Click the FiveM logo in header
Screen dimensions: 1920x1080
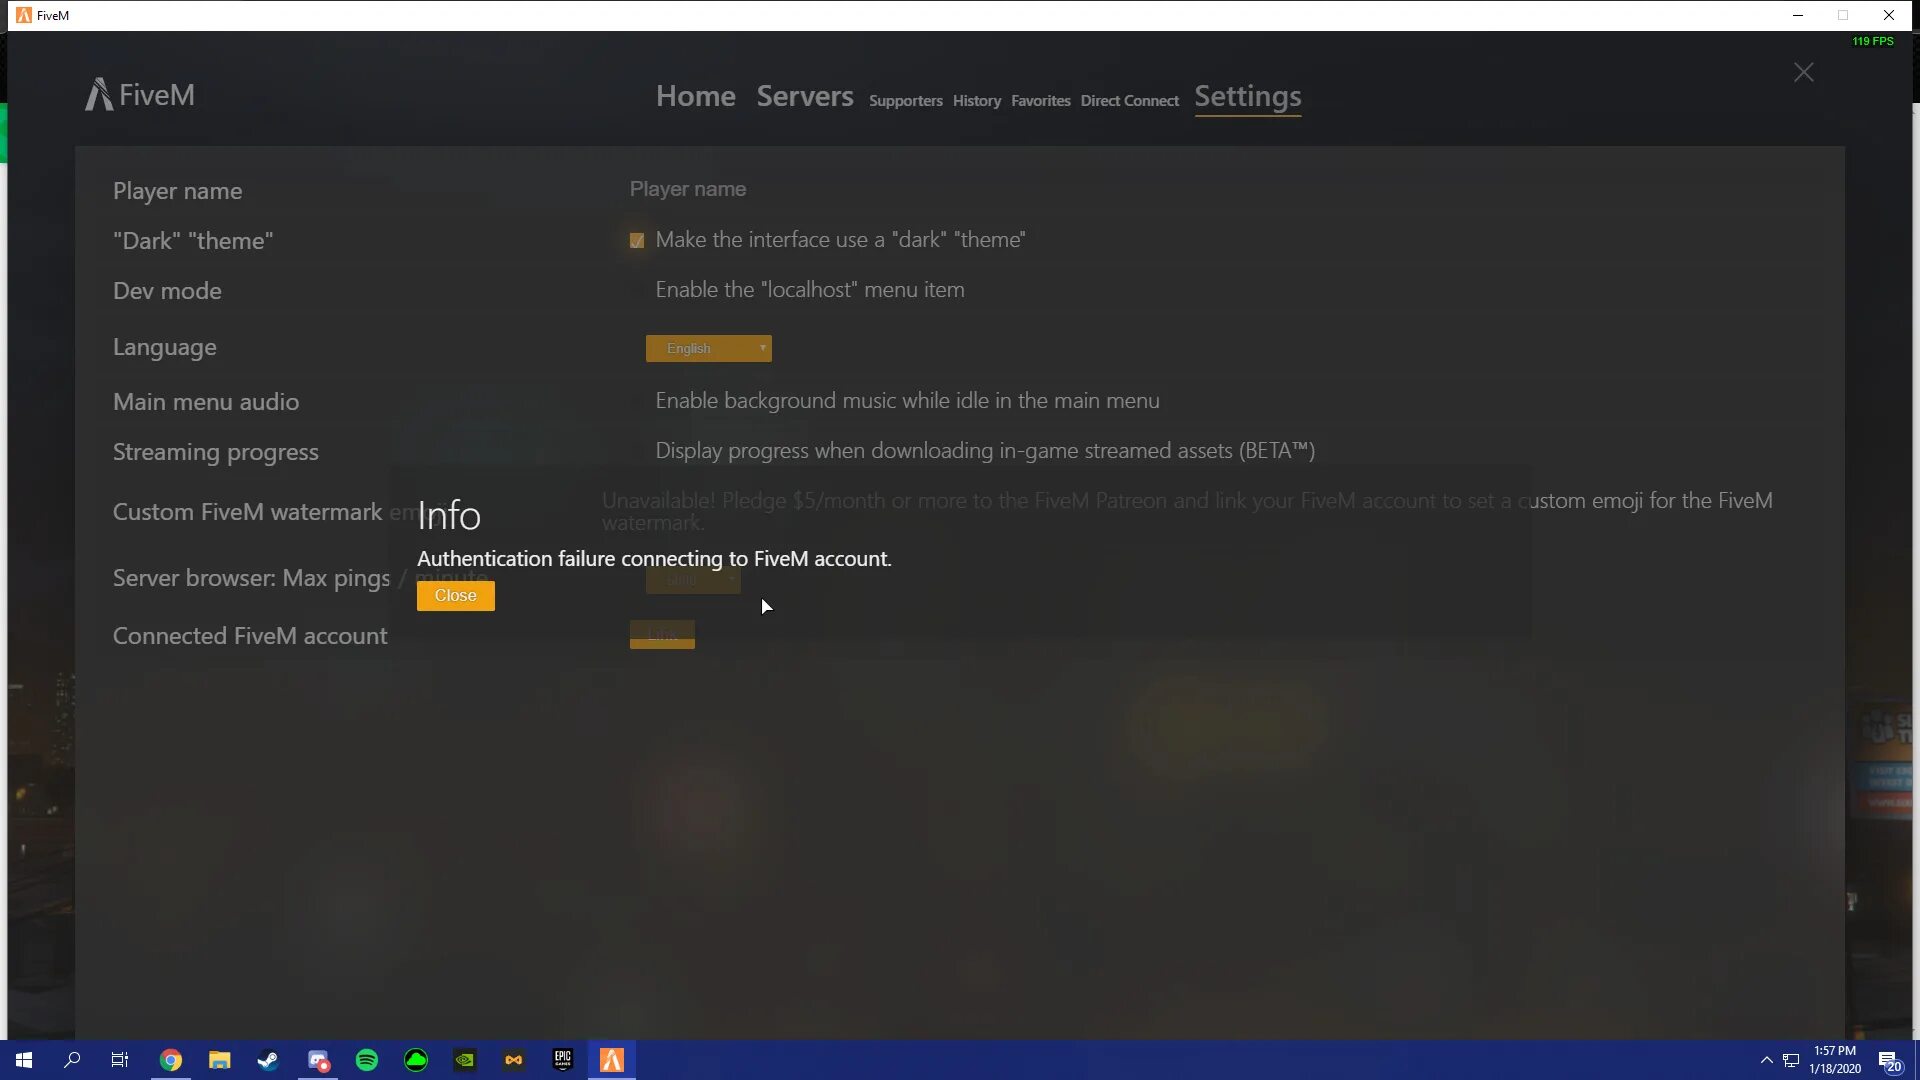pos(140,95)
